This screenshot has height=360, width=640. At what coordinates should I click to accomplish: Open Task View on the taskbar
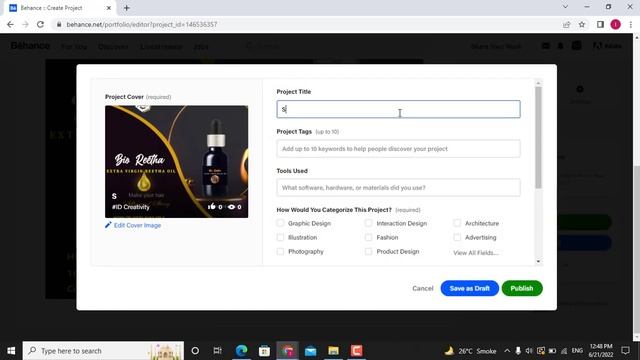(218, 351)
